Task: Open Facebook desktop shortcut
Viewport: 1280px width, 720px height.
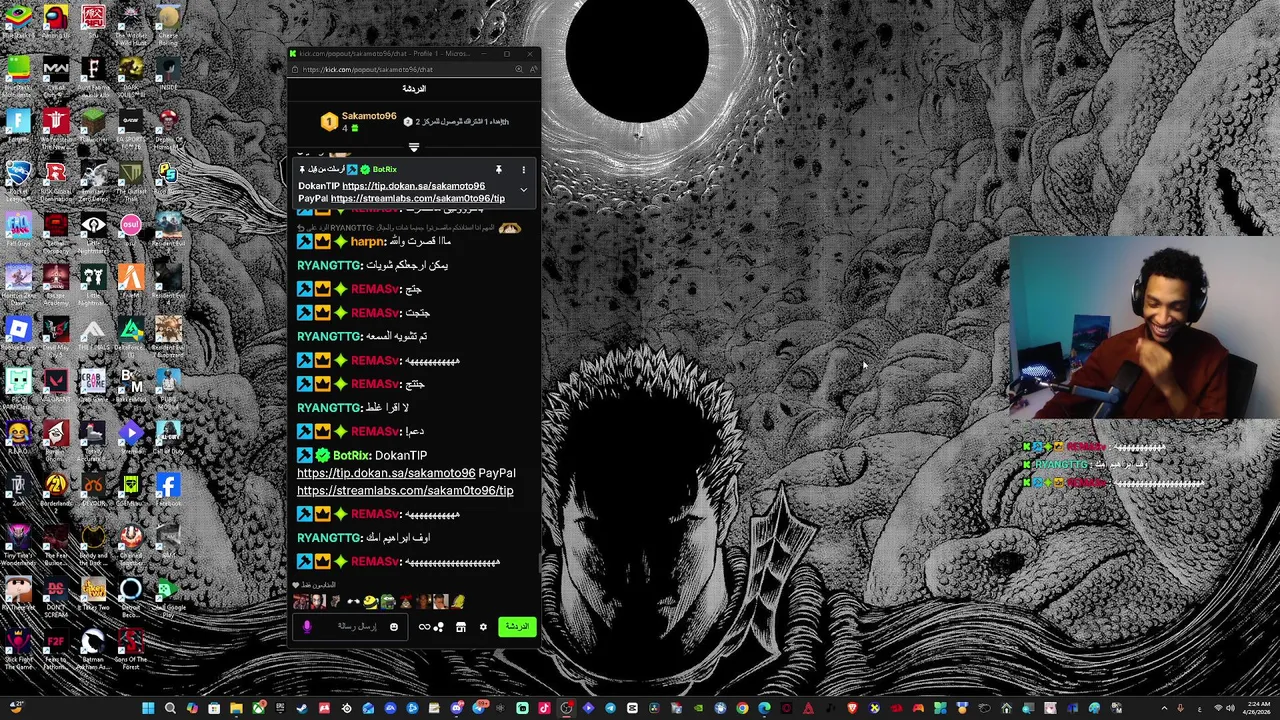Action: click(x=168, y=491)
